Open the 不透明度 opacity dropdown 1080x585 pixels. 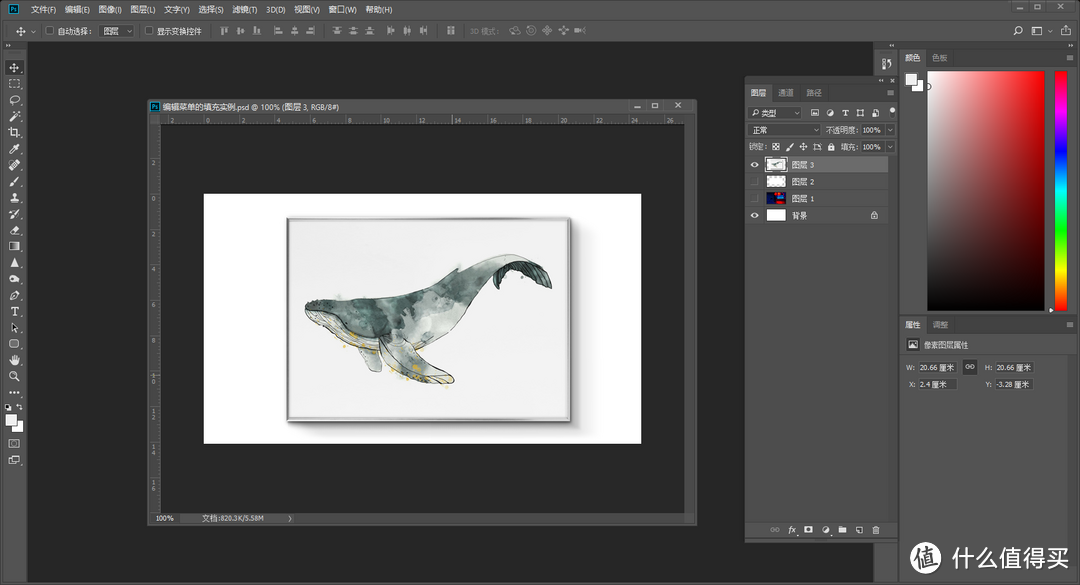pyautogui.click(x=888, y=129)
